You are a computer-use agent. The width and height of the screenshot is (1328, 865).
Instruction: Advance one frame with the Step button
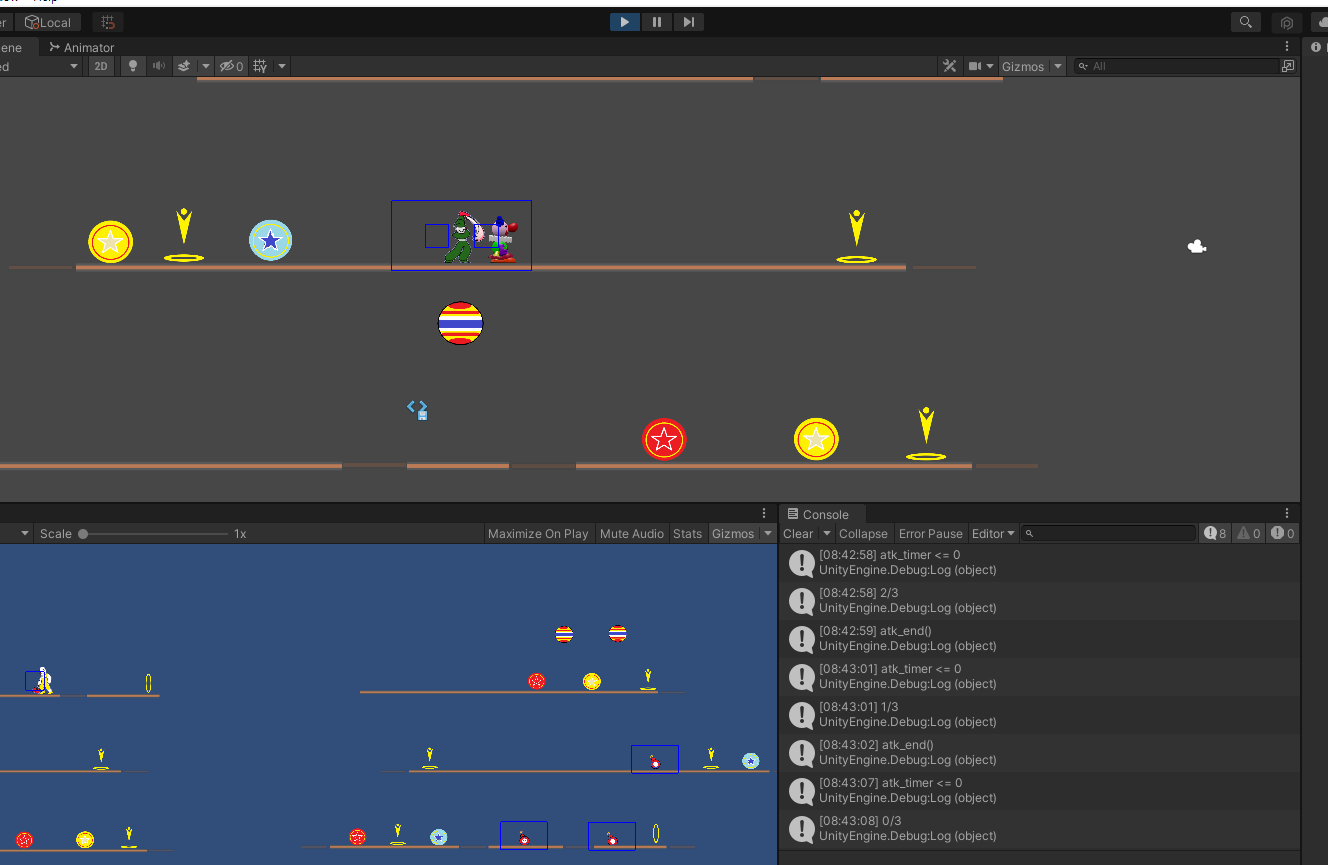(688, 22)
